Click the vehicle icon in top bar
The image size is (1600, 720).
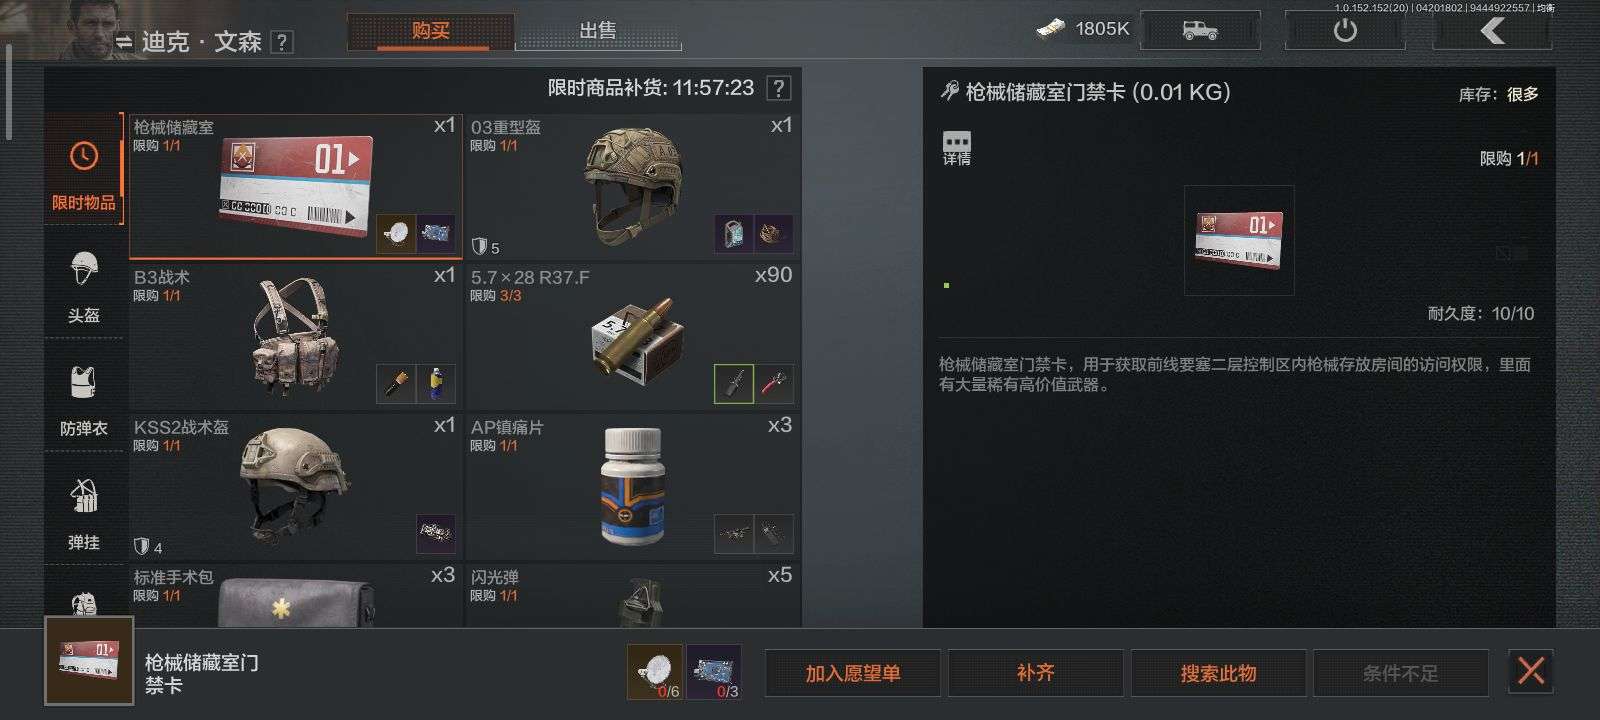(x=1200, y=30)
